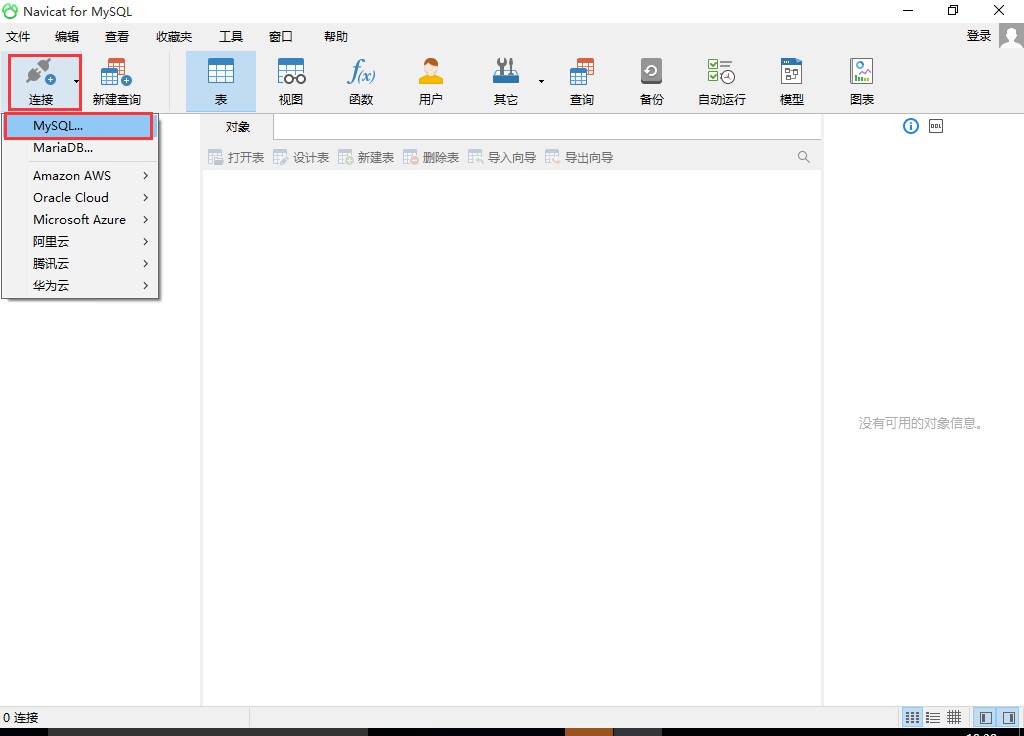Open the Model (模型) toolbar icon

click(x=791, y=81)
